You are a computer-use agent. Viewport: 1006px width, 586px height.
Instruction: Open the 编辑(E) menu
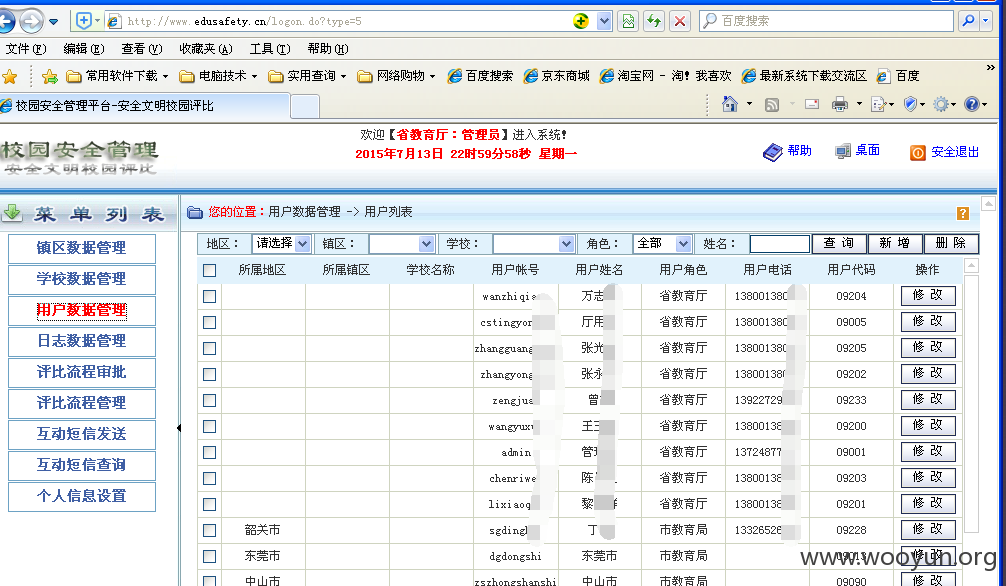[x=83, y=49]
